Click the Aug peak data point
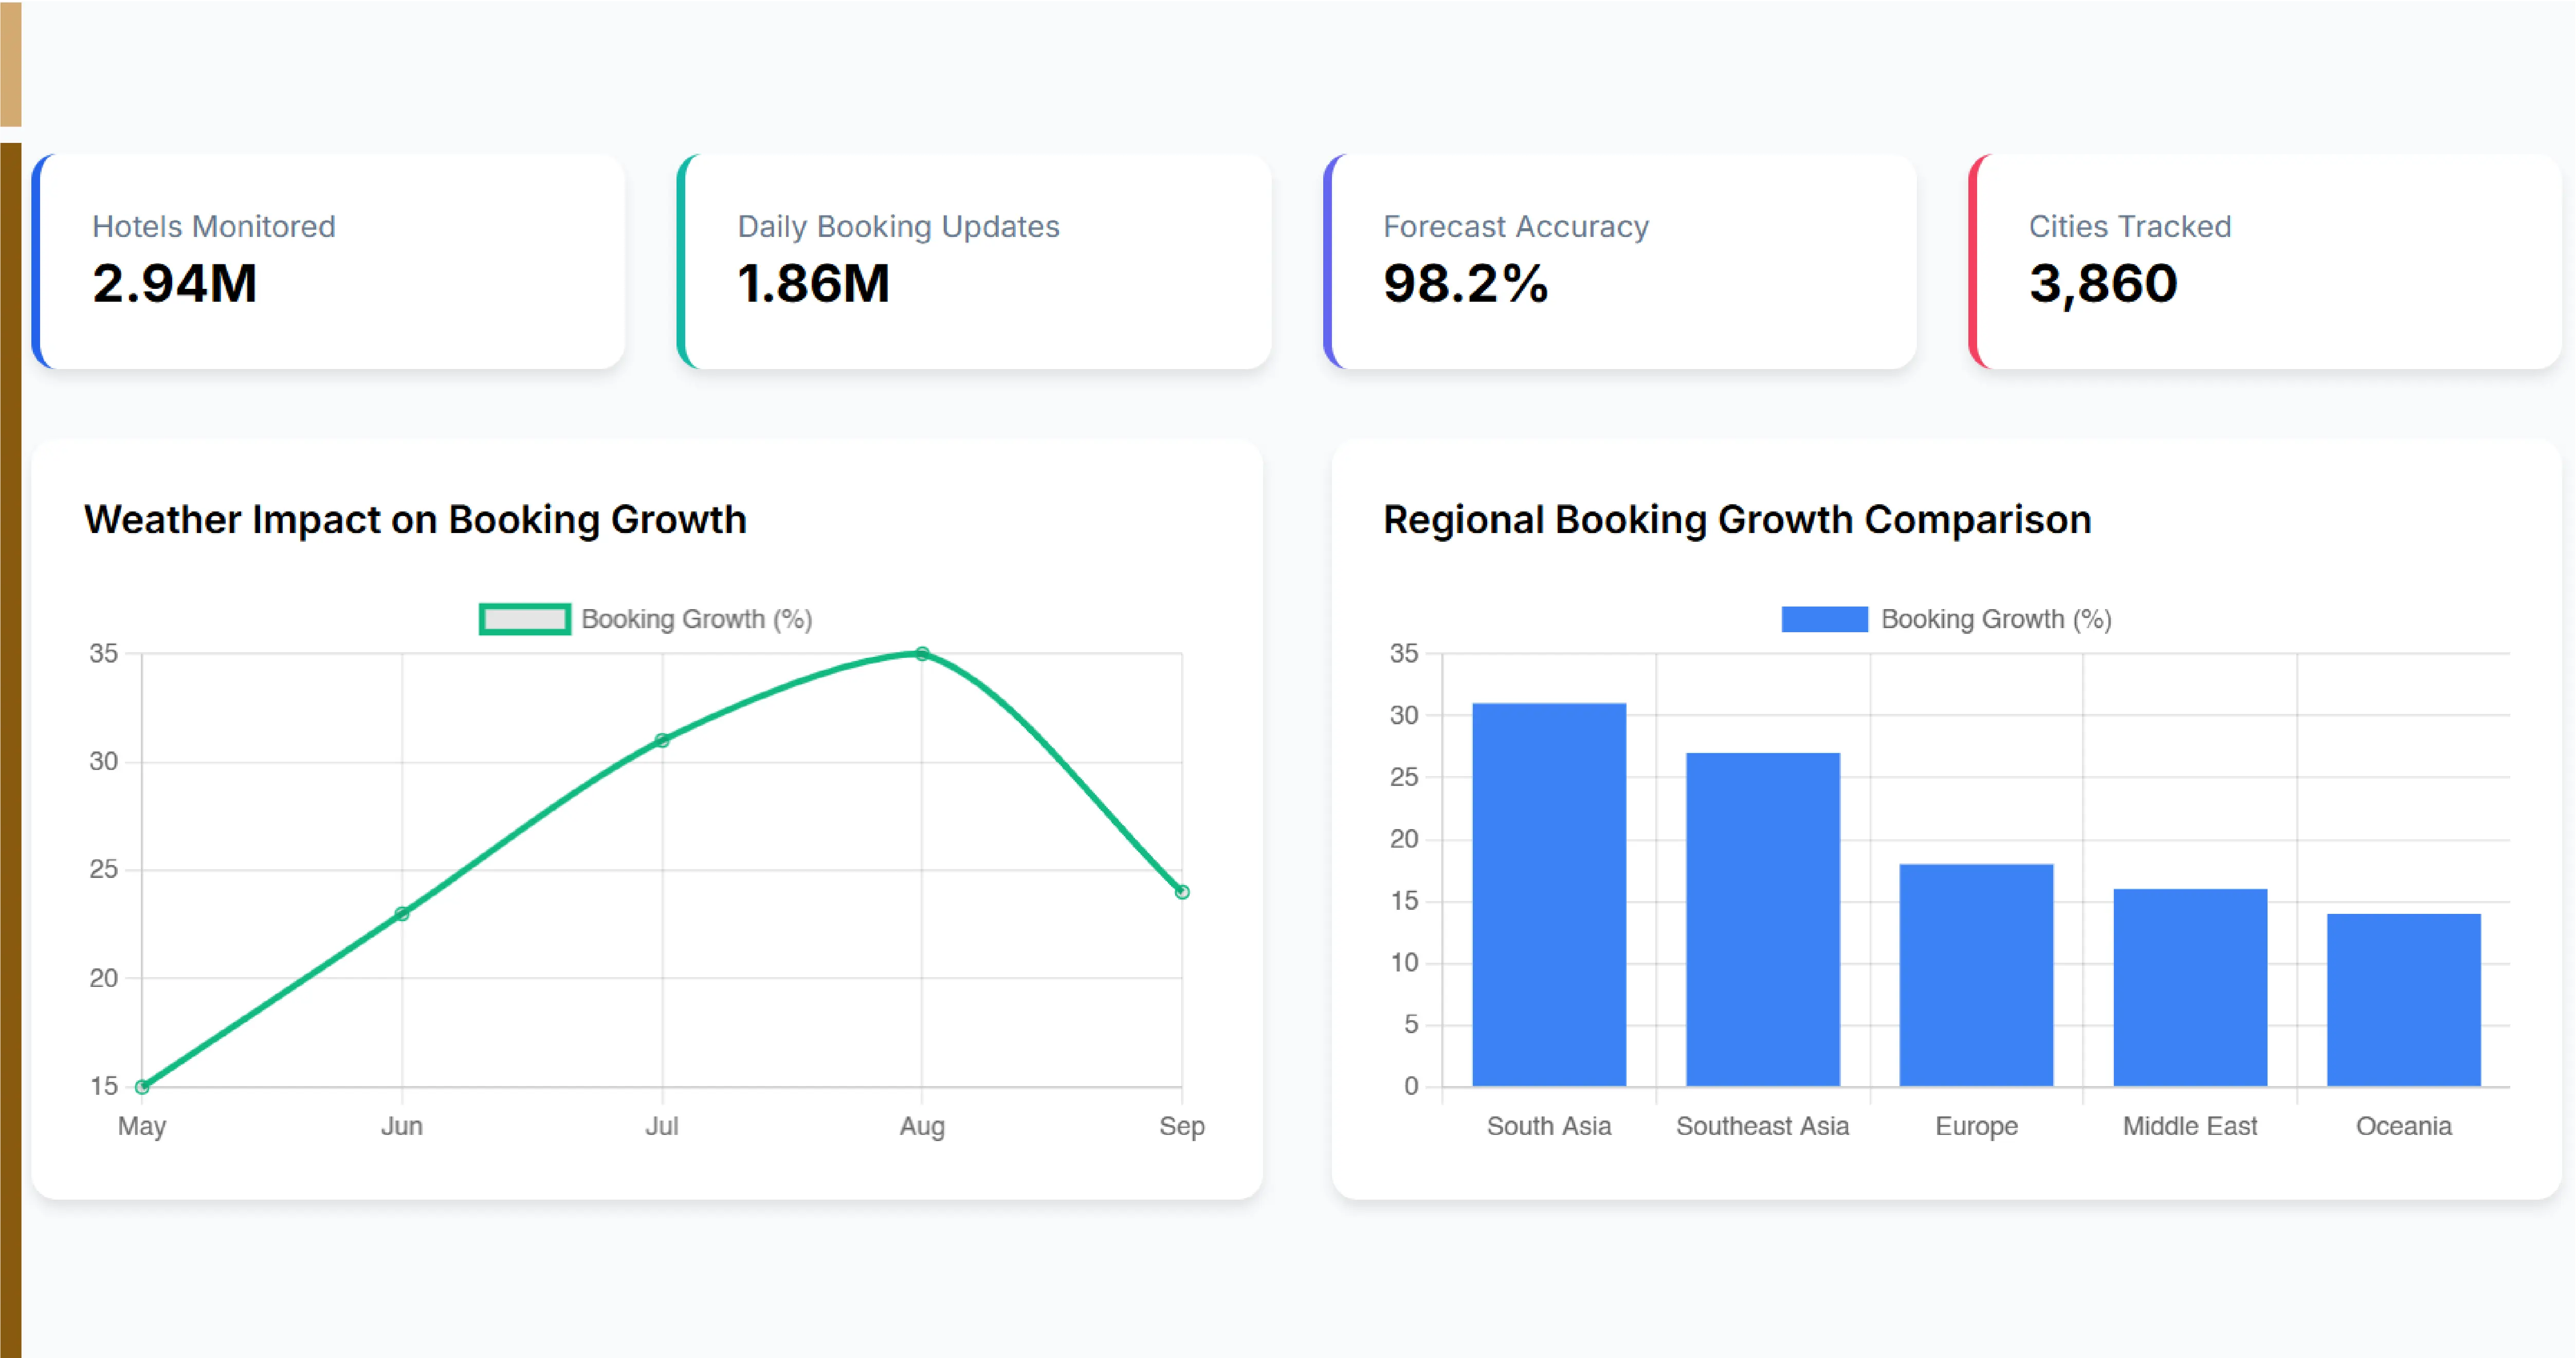 tap(922, 654)
